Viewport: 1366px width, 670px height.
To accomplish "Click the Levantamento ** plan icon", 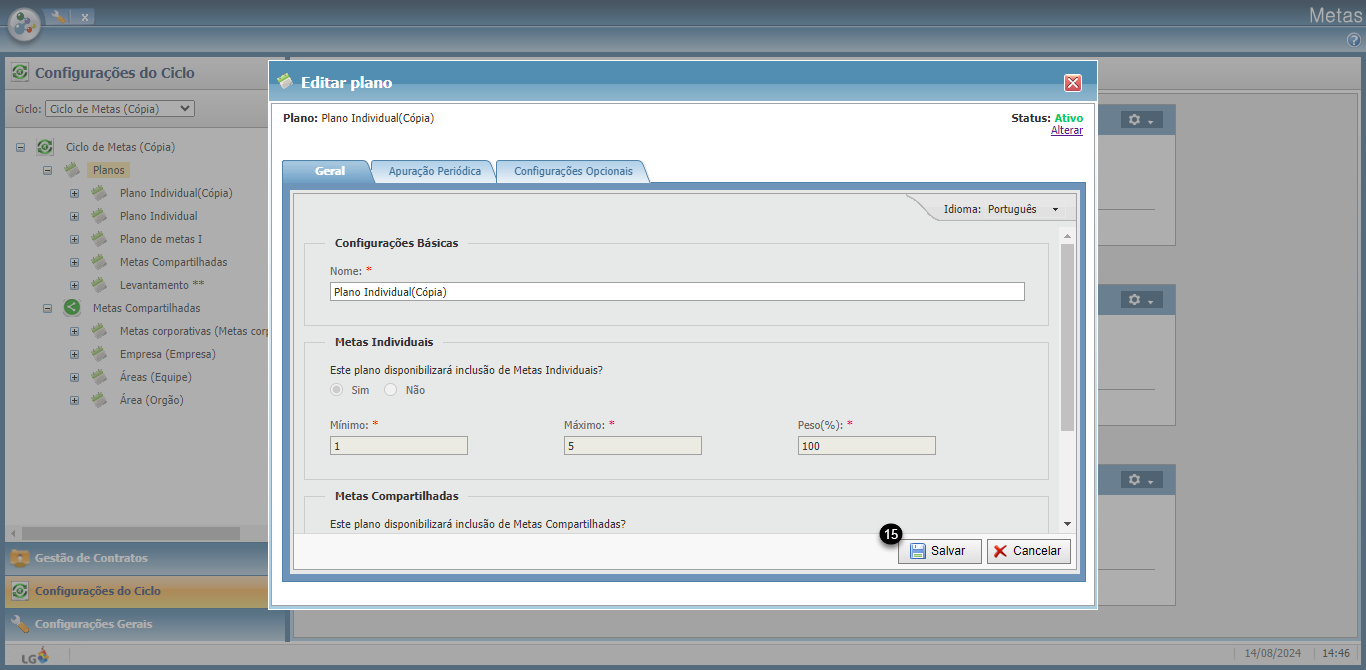I will point(99,285).
